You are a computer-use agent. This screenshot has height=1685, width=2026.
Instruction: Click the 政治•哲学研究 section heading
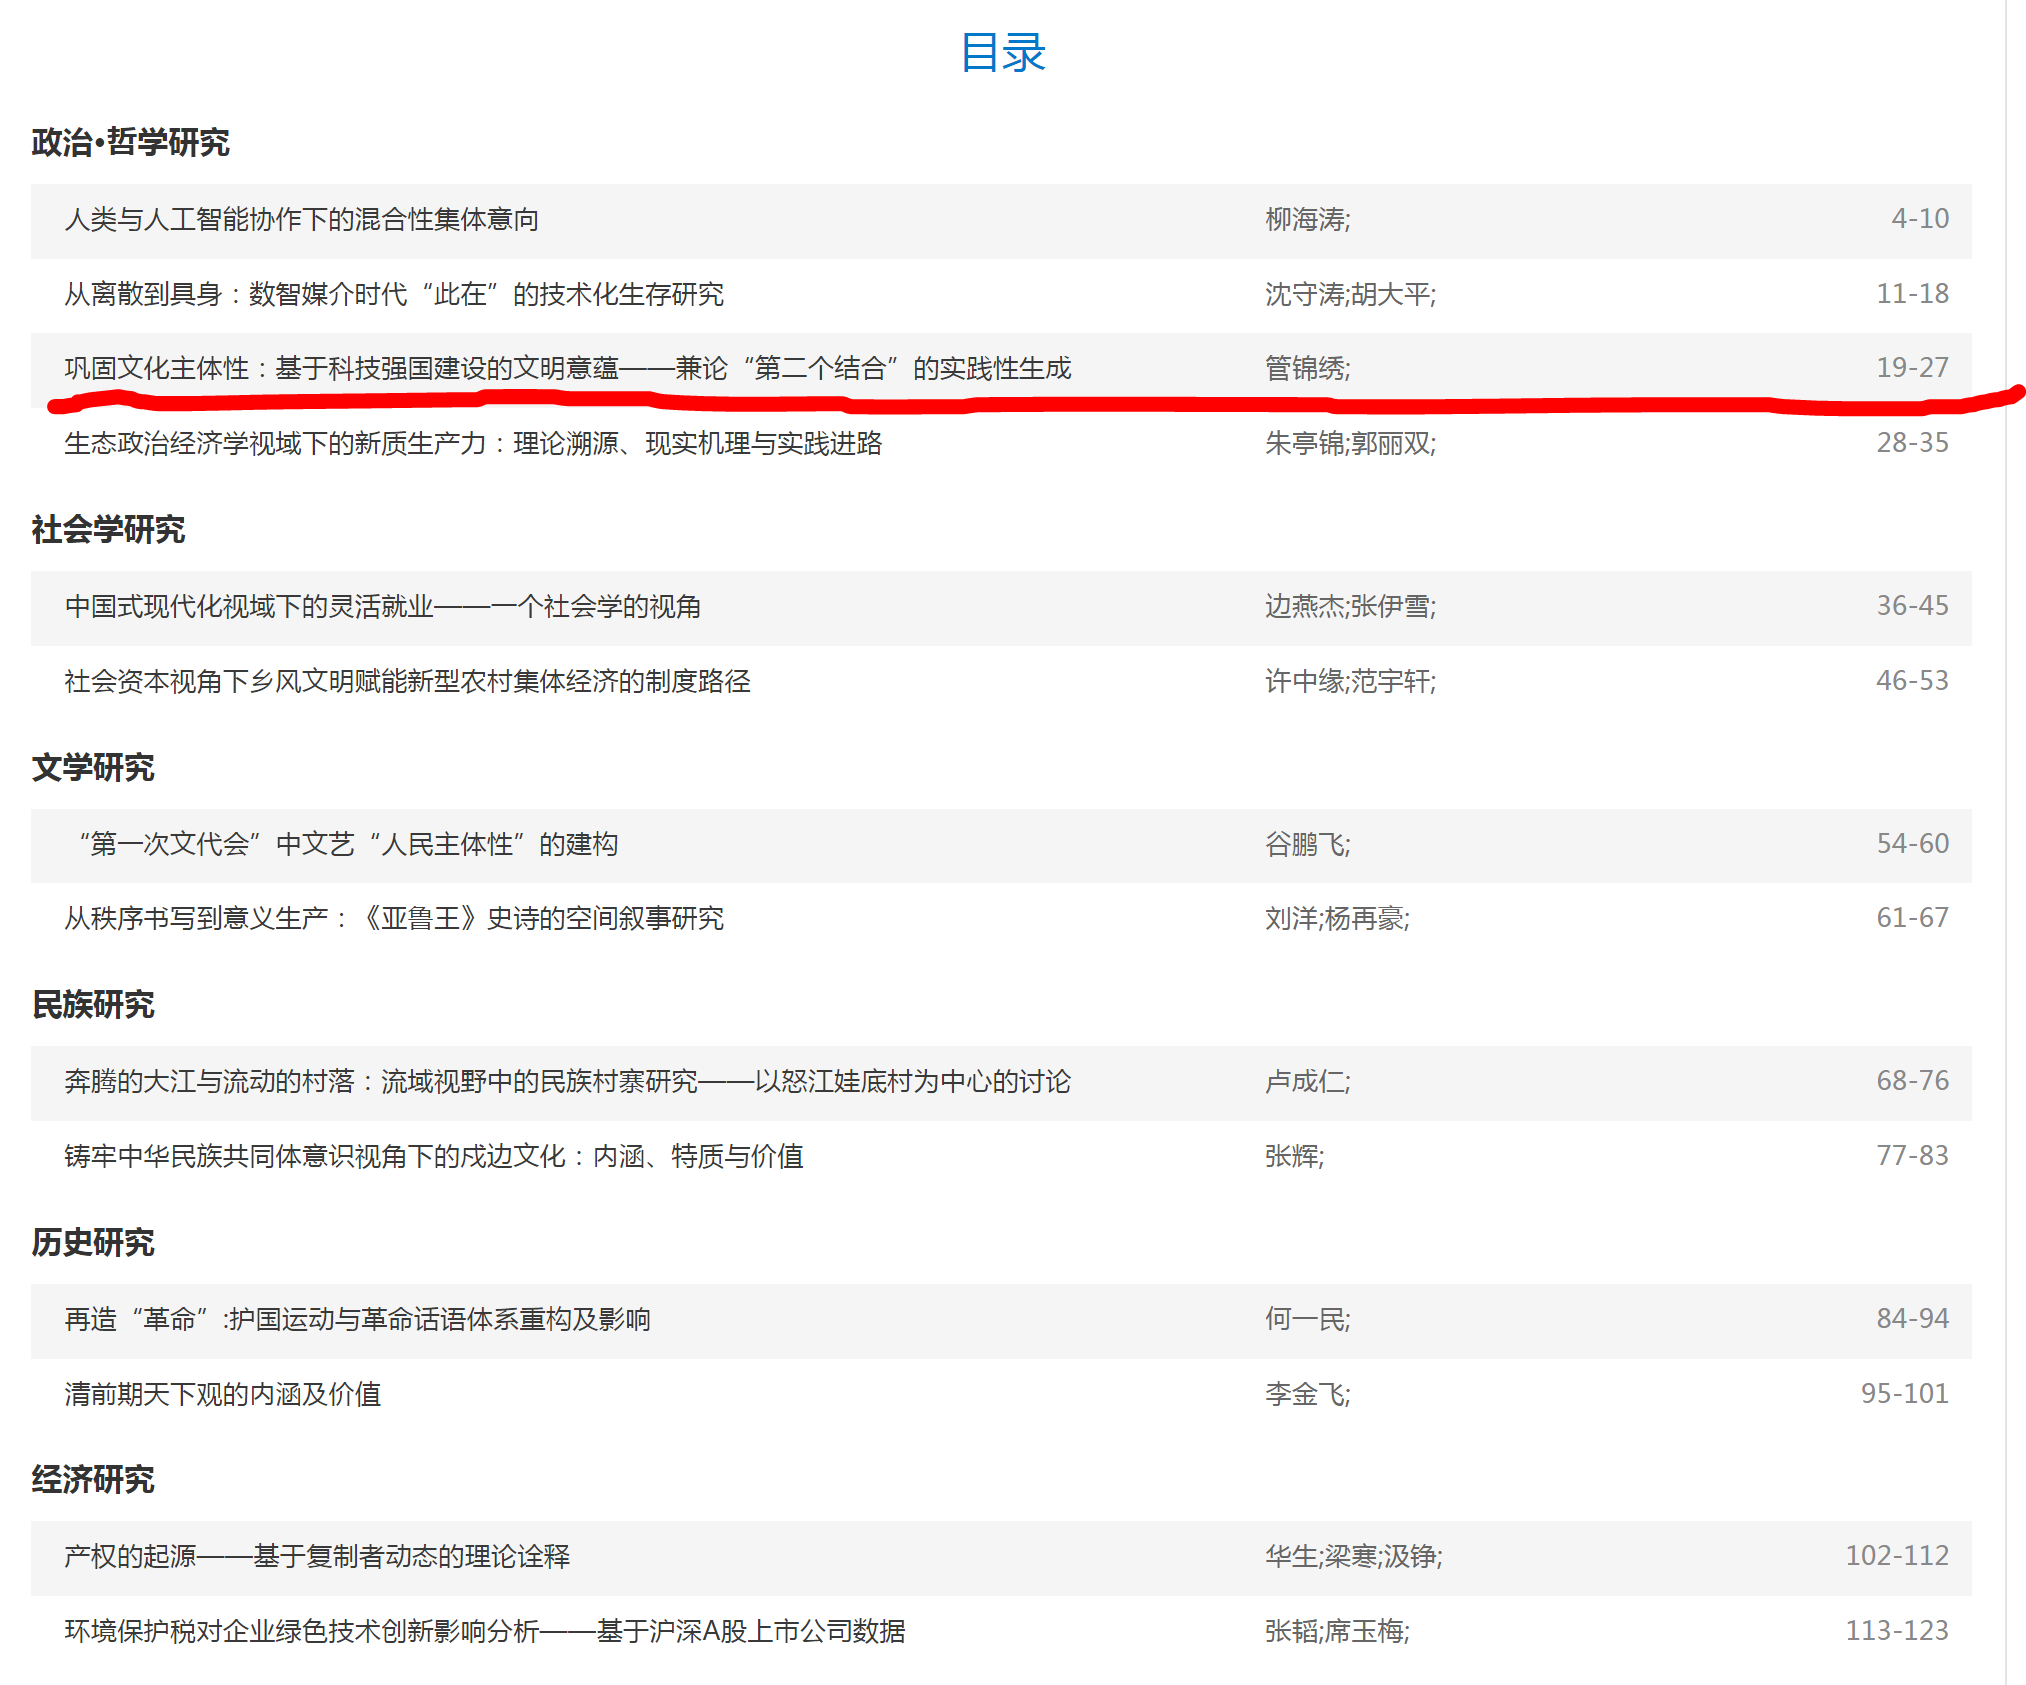point(130,142)
